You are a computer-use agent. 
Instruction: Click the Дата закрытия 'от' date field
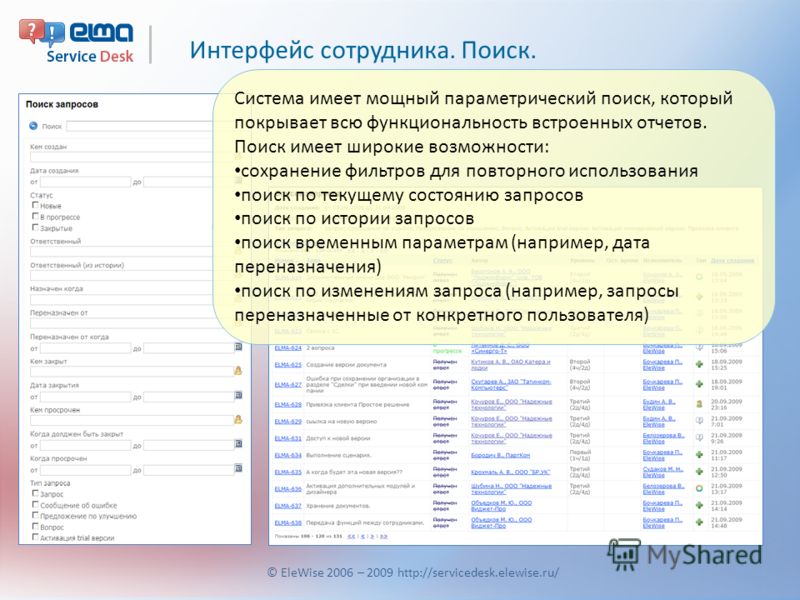pos(85,396)
